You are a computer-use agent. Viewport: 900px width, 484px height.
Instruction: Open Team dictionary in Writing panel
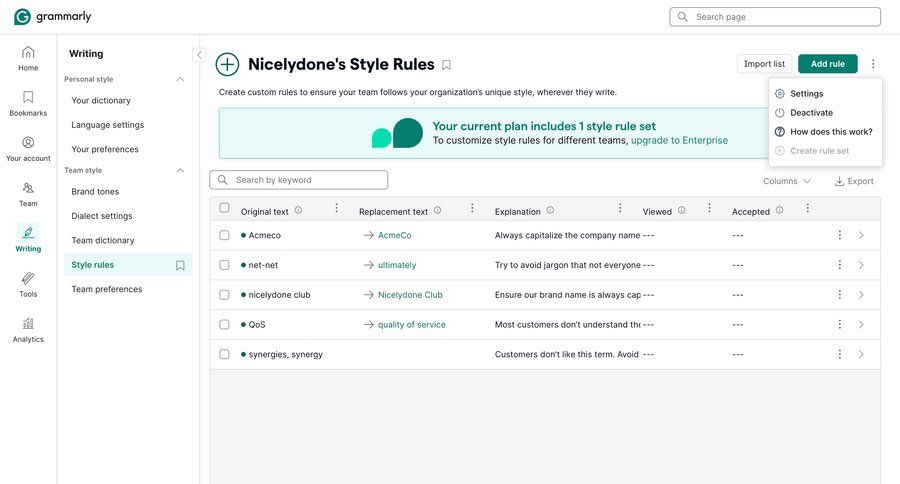tap(116, 240)
